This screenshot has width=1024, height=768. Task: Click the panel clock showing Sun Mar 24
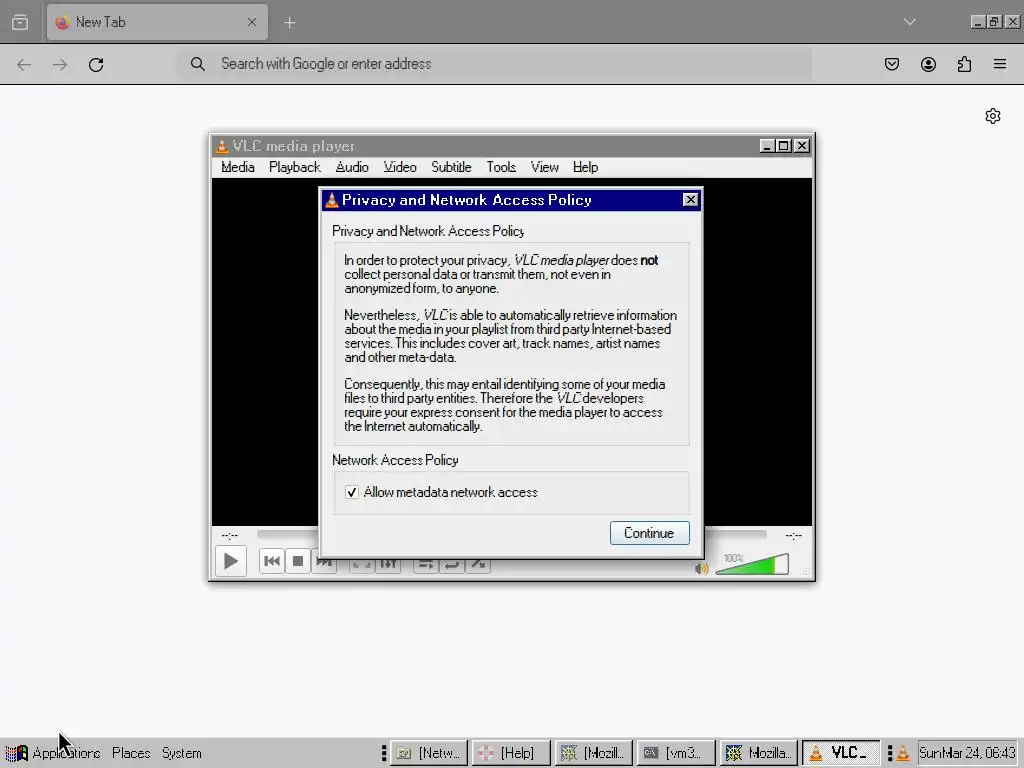[967, 753]
